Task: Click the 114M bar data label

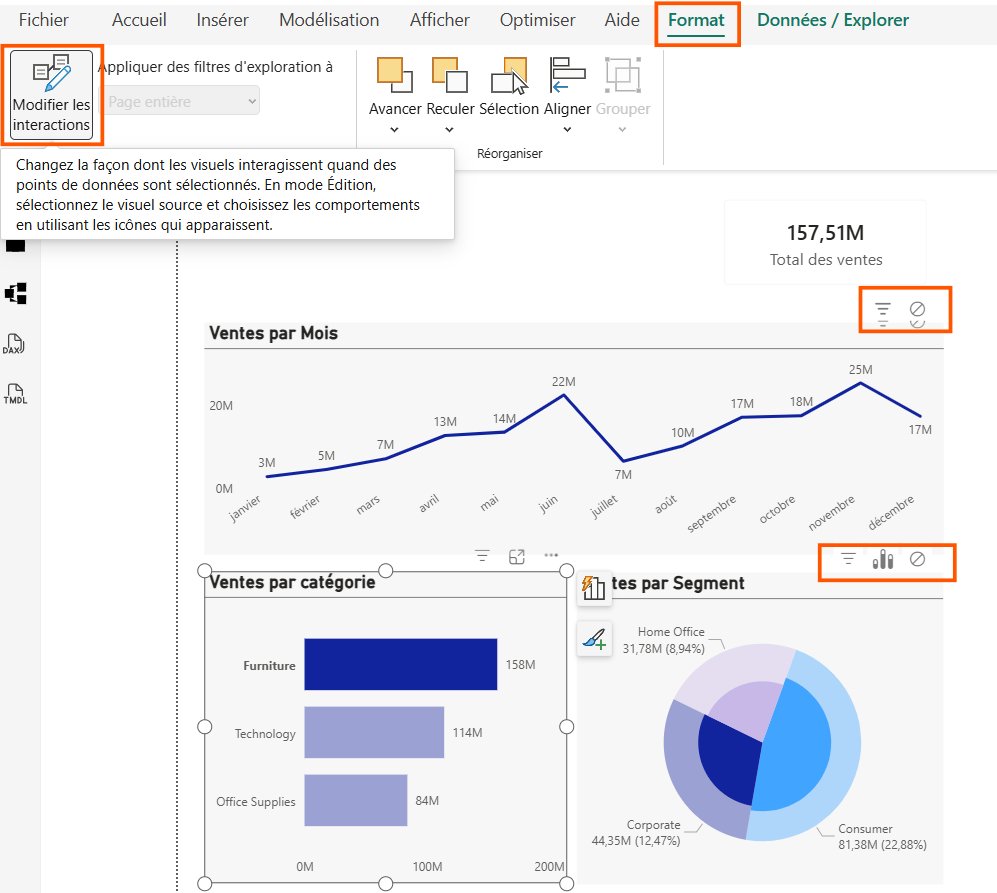Action: click(467, 733)
